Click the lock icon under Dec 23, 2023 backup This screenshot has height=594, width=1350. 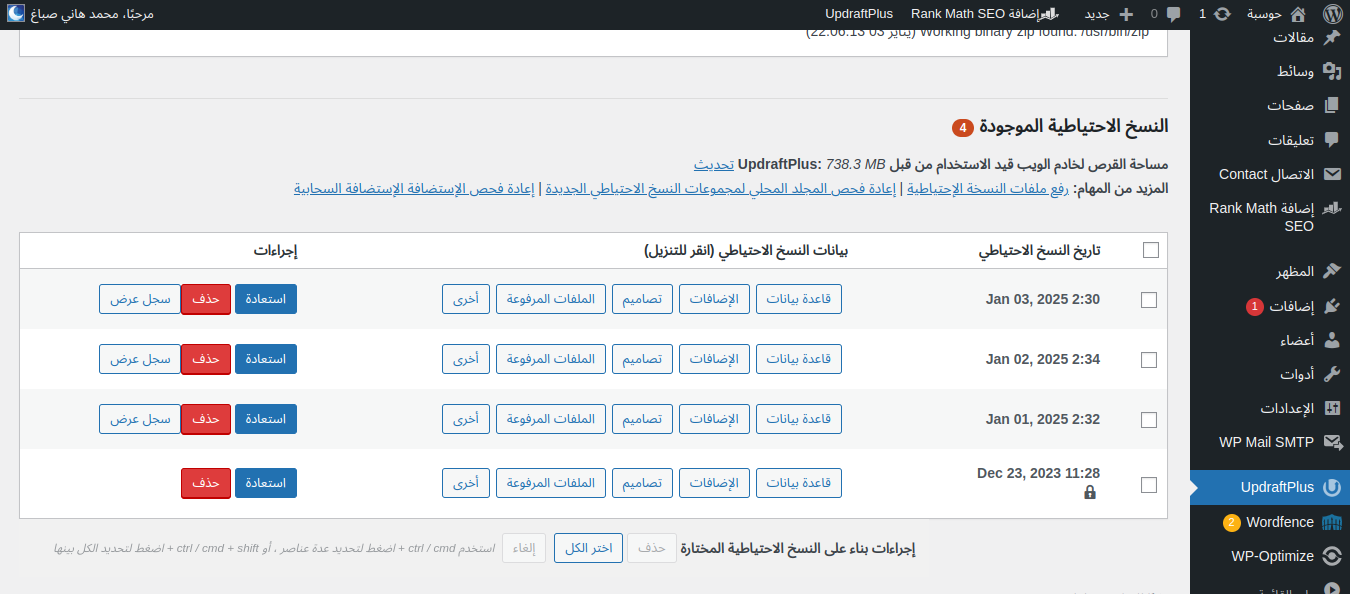point(1090,492)
